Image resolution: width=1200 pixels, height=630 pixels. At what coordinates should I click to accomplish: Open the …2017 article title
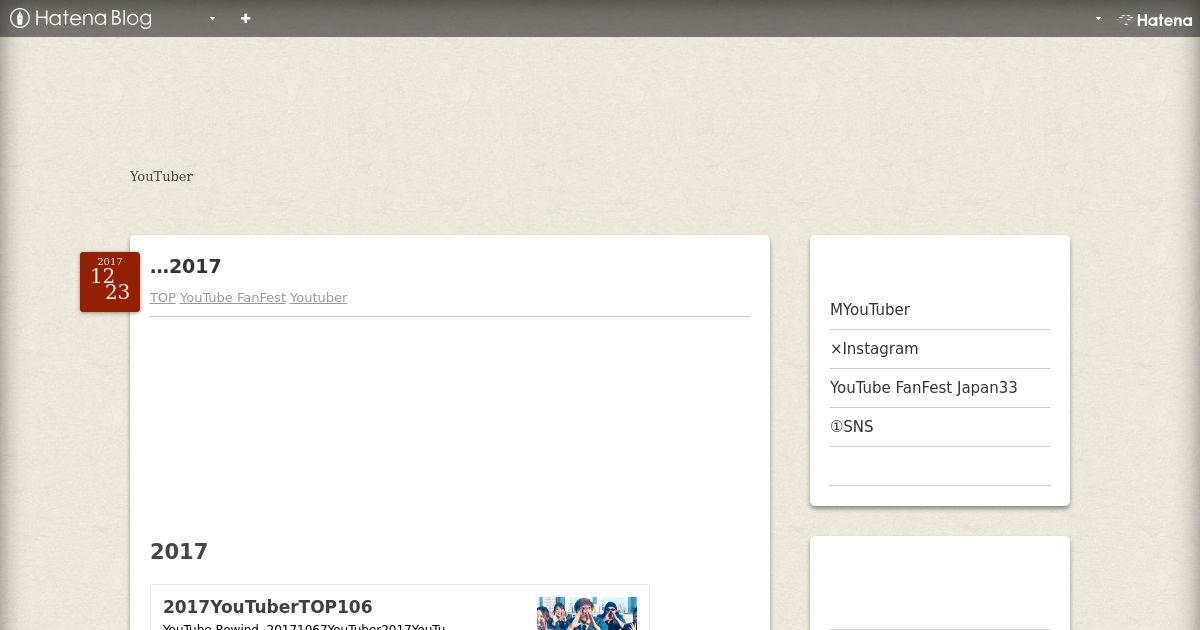tap(186, 266)
